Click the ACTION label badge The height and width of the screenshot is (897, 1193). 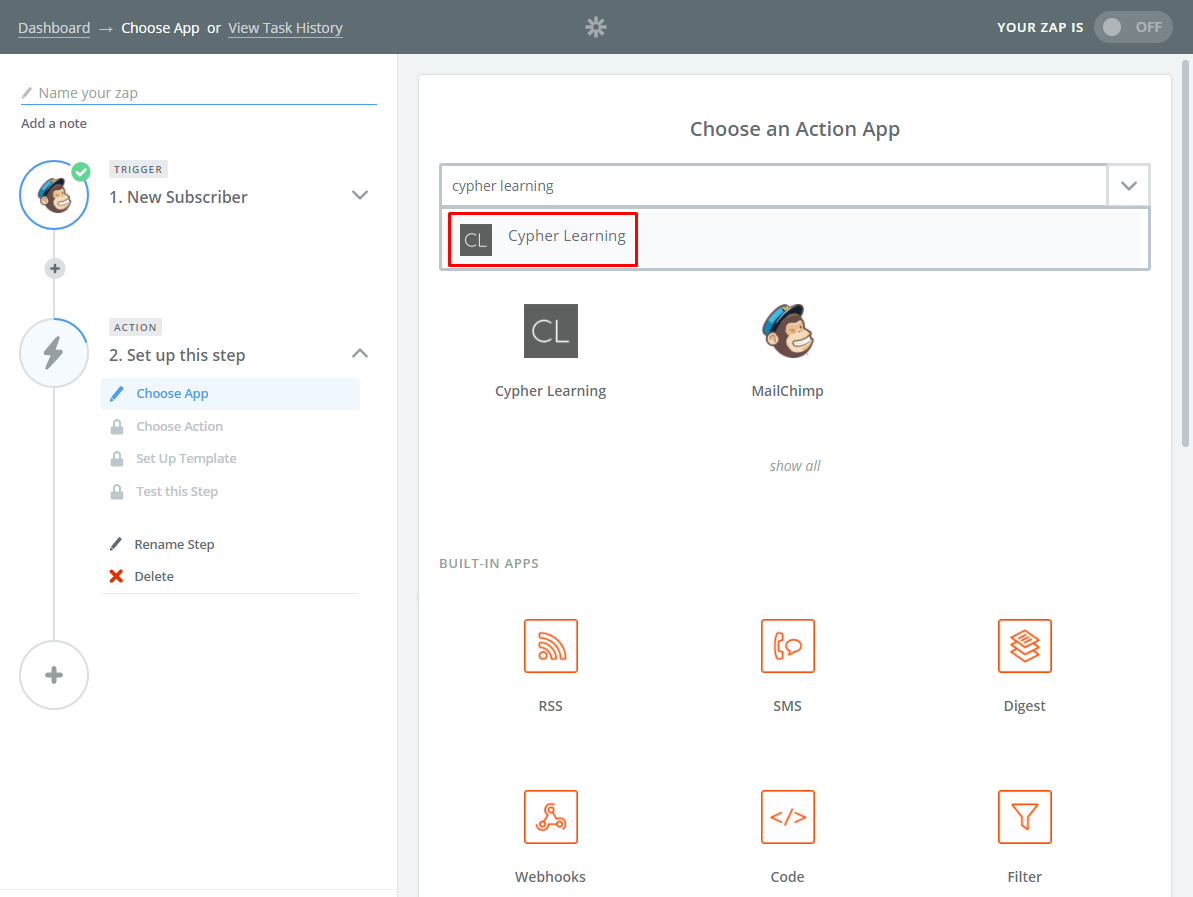point(135,327)
